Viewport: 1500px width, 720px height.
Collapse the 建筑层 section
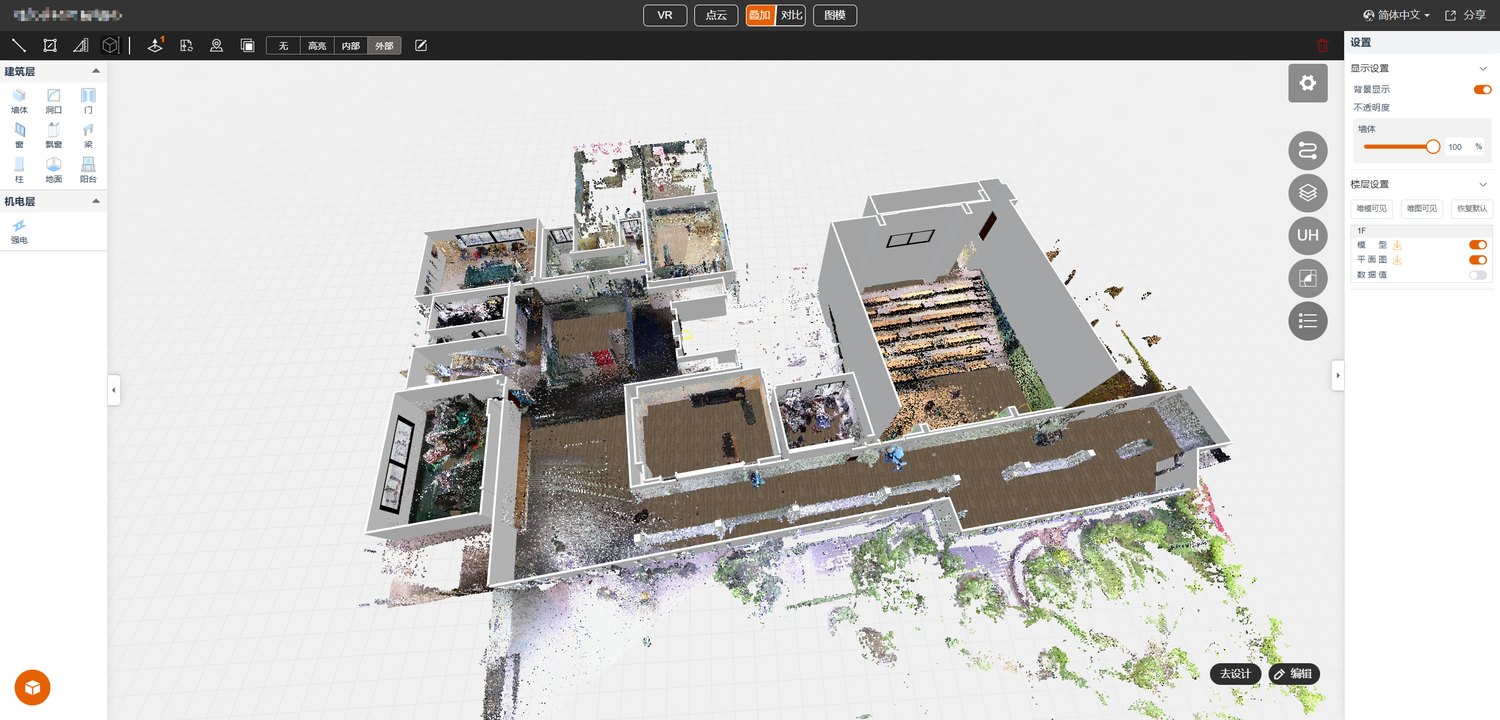point(96,71)
